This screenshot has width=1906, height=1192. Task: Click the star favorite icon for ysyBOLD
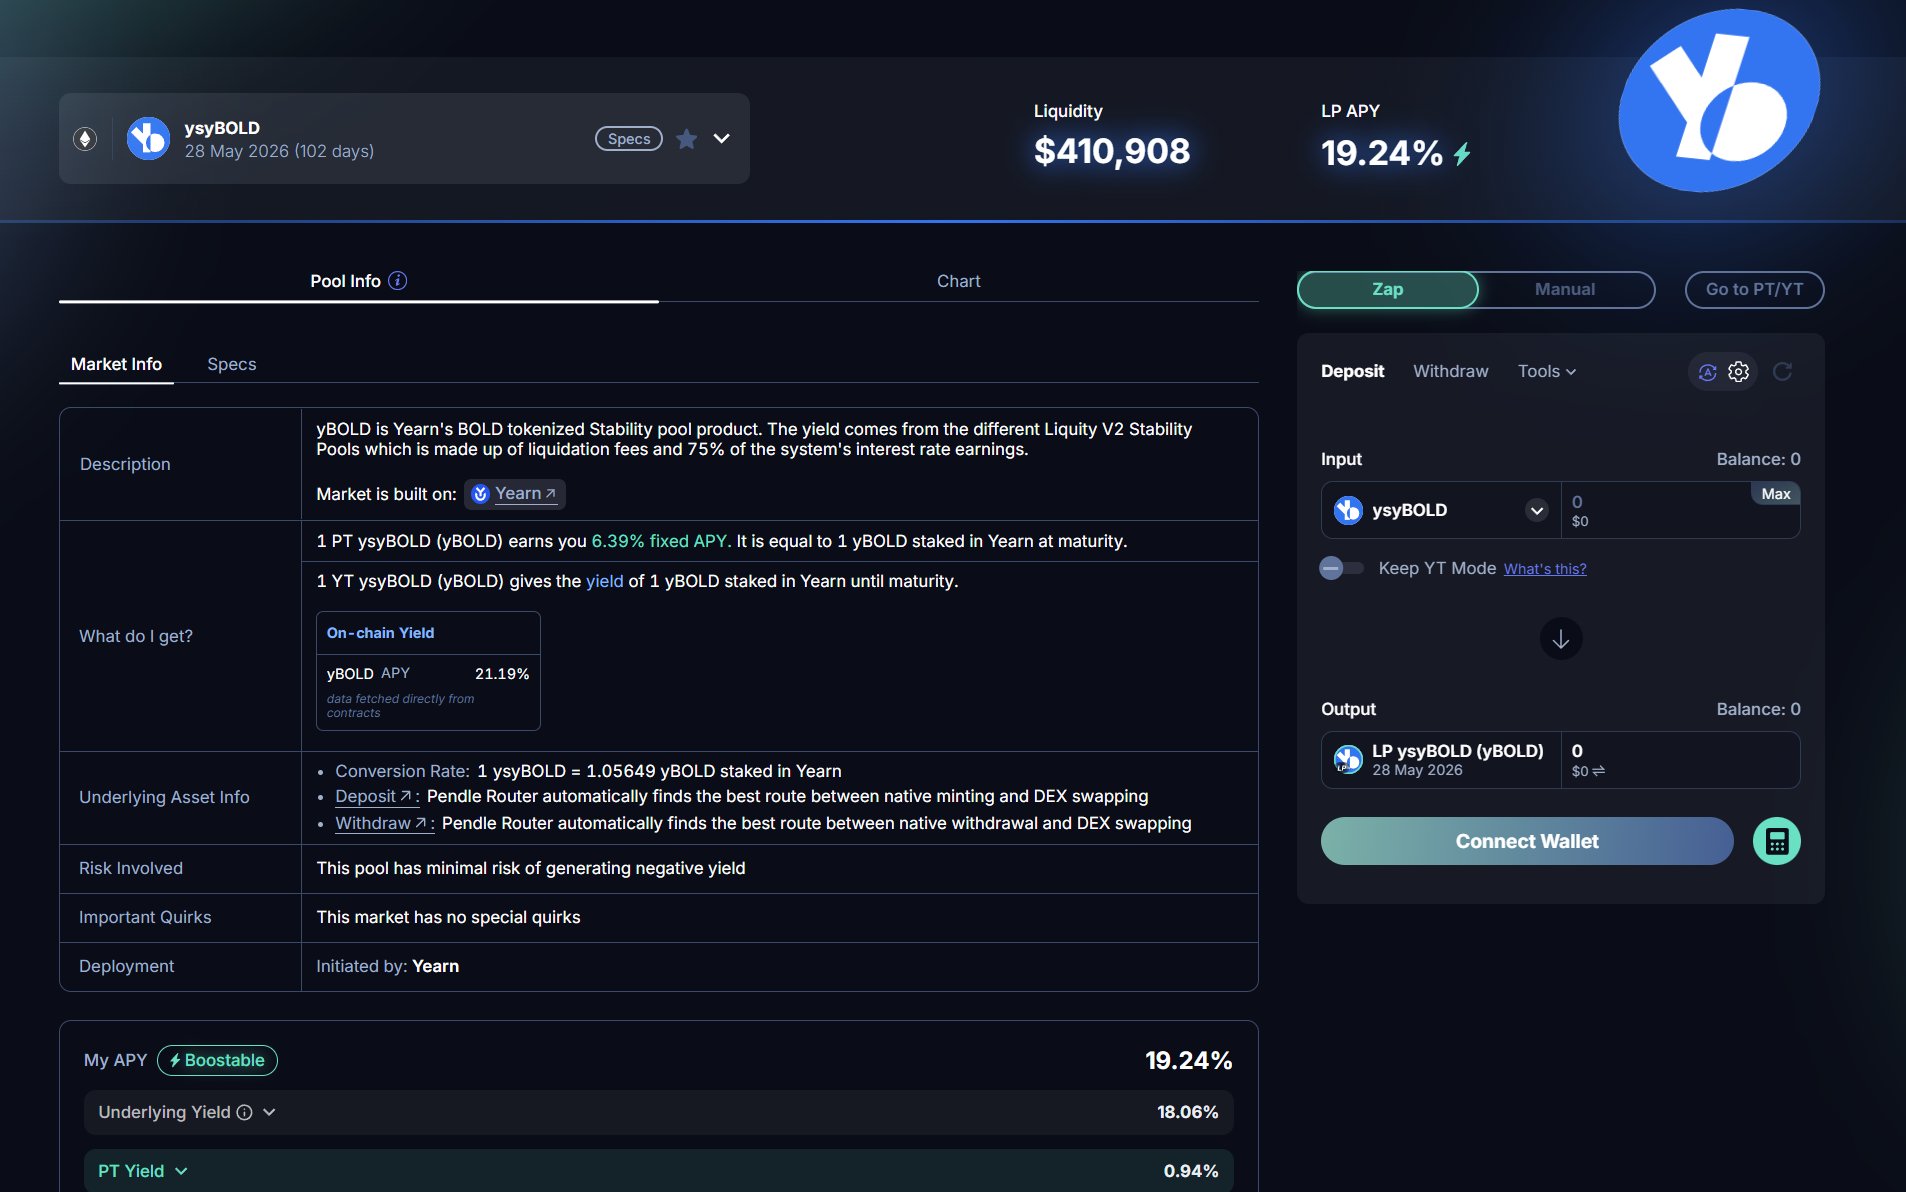(x=686, y=139)
